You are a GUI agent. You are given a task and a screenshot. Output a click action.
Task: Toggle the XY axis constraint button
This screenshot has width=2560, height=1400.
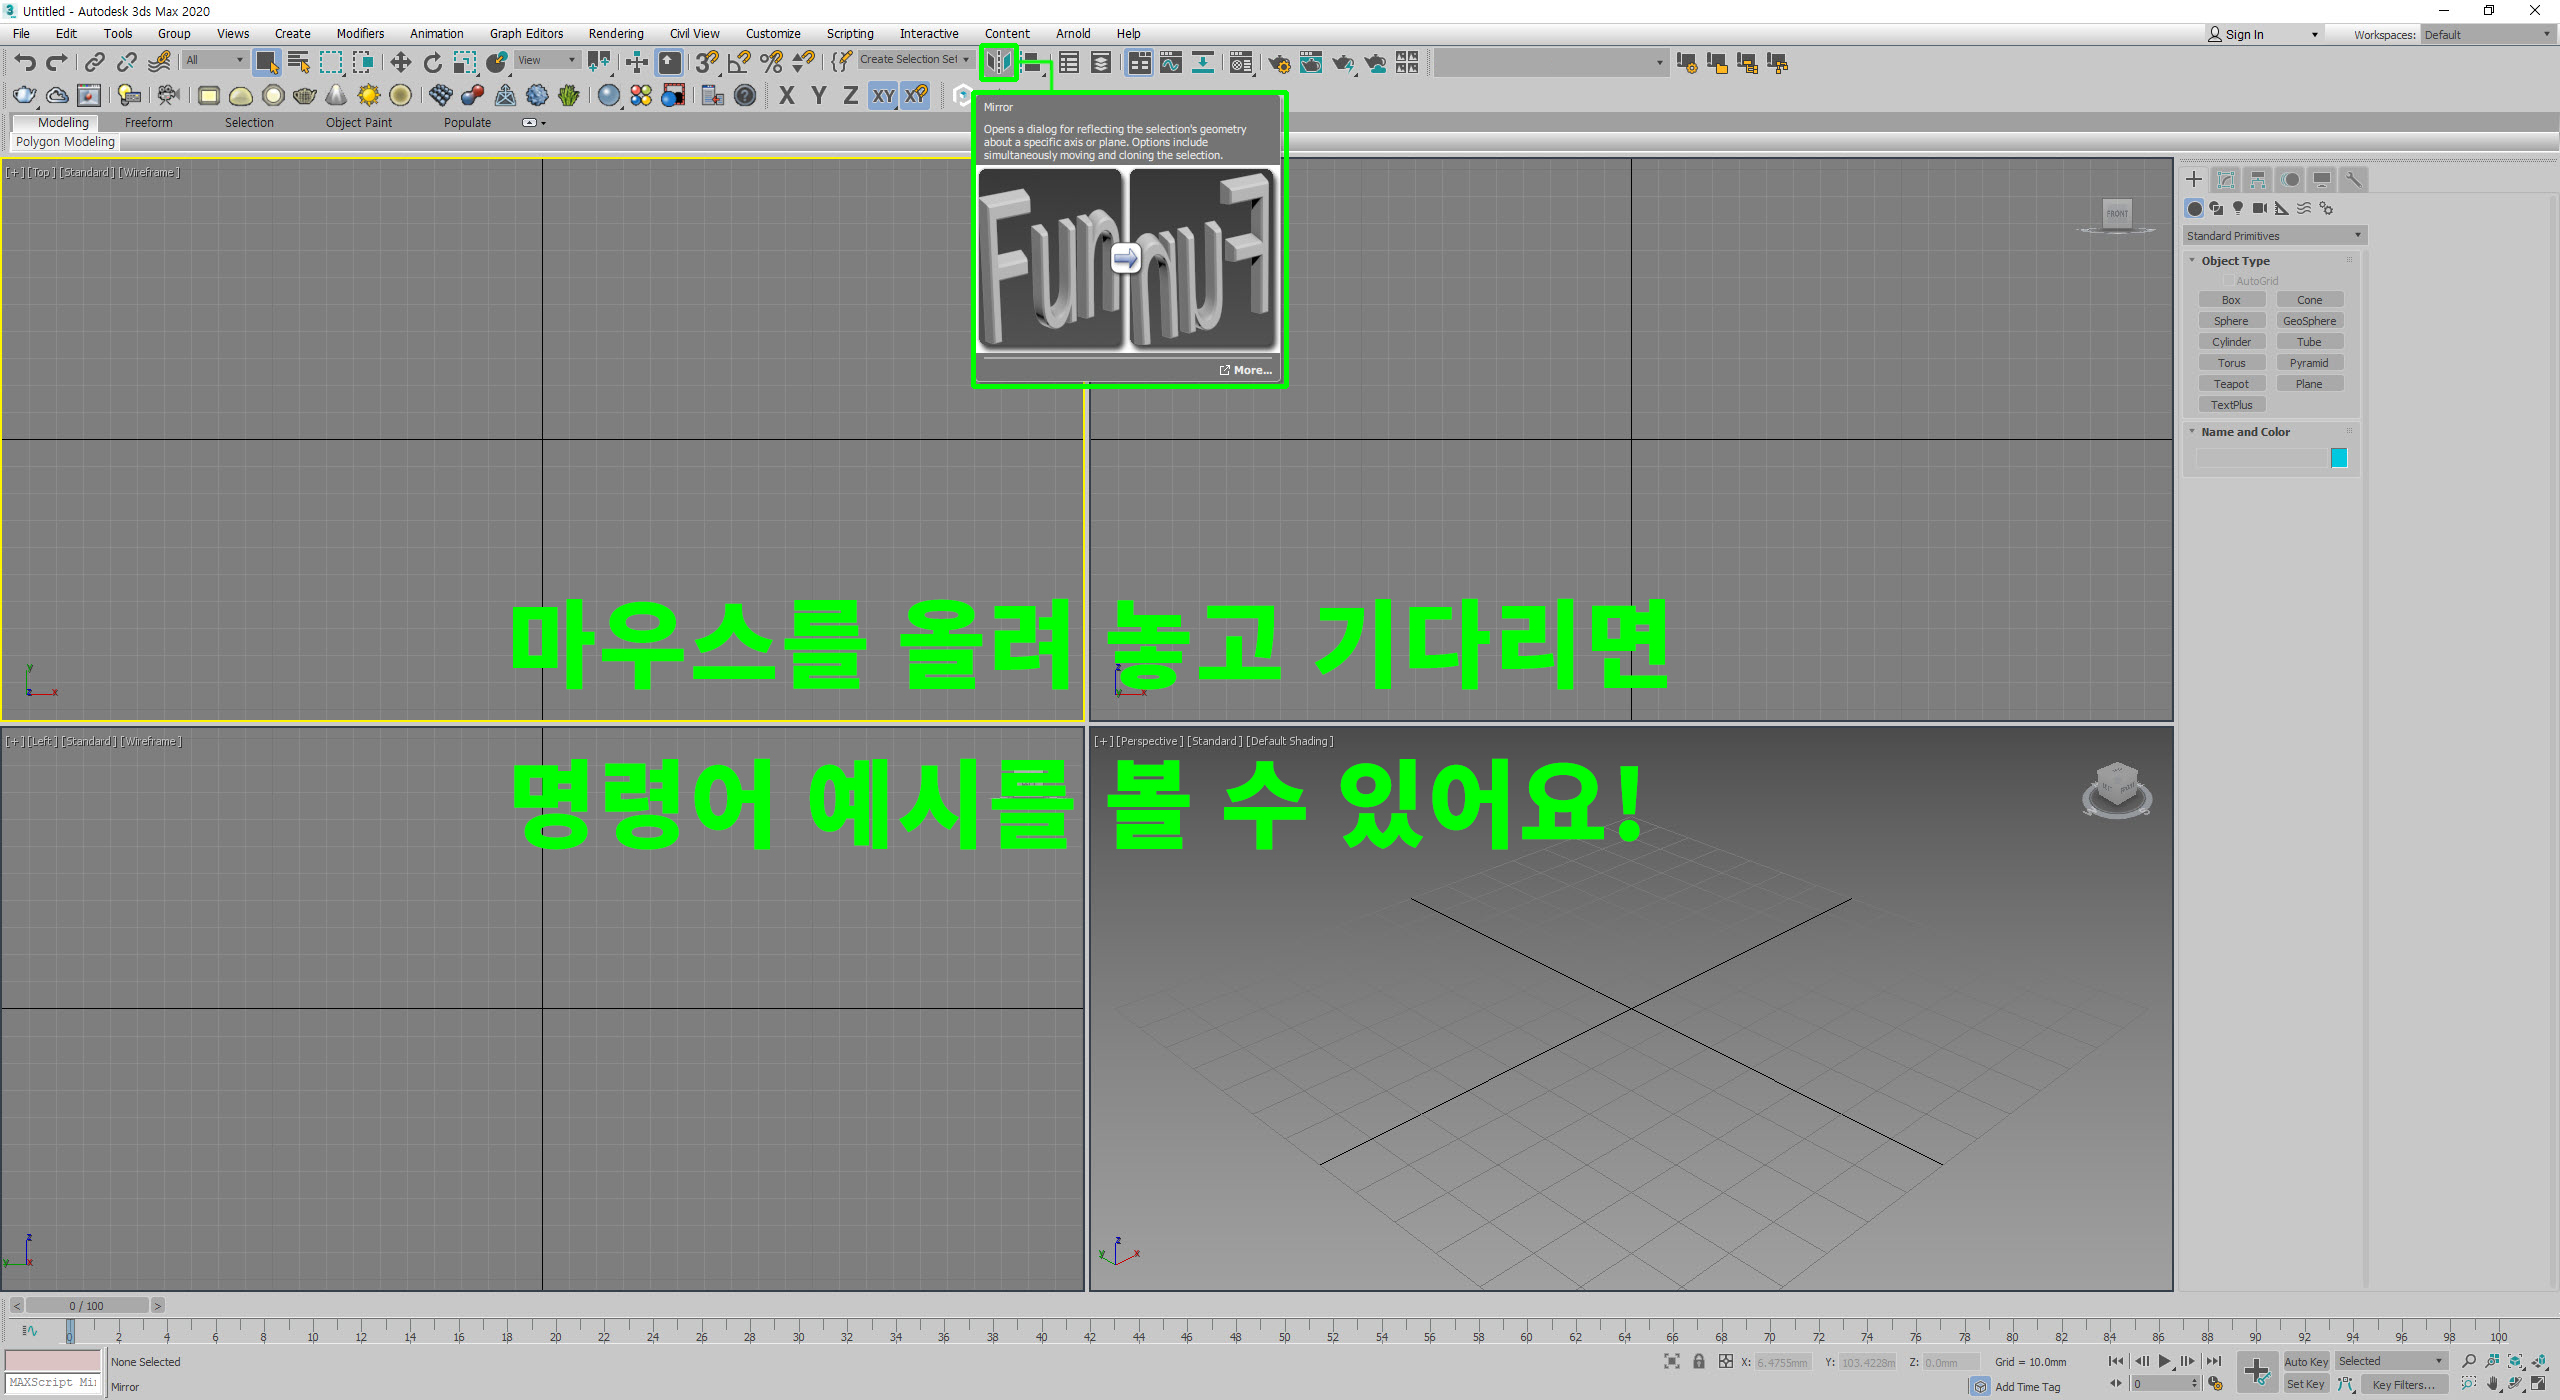point(883,96)
